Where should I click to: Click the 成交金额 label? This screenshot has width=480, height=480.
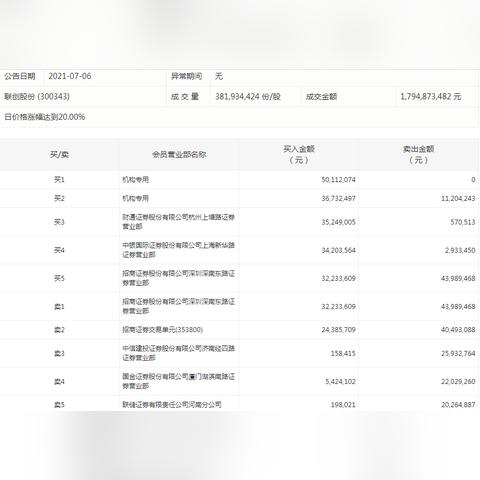(x=321, y=97)
